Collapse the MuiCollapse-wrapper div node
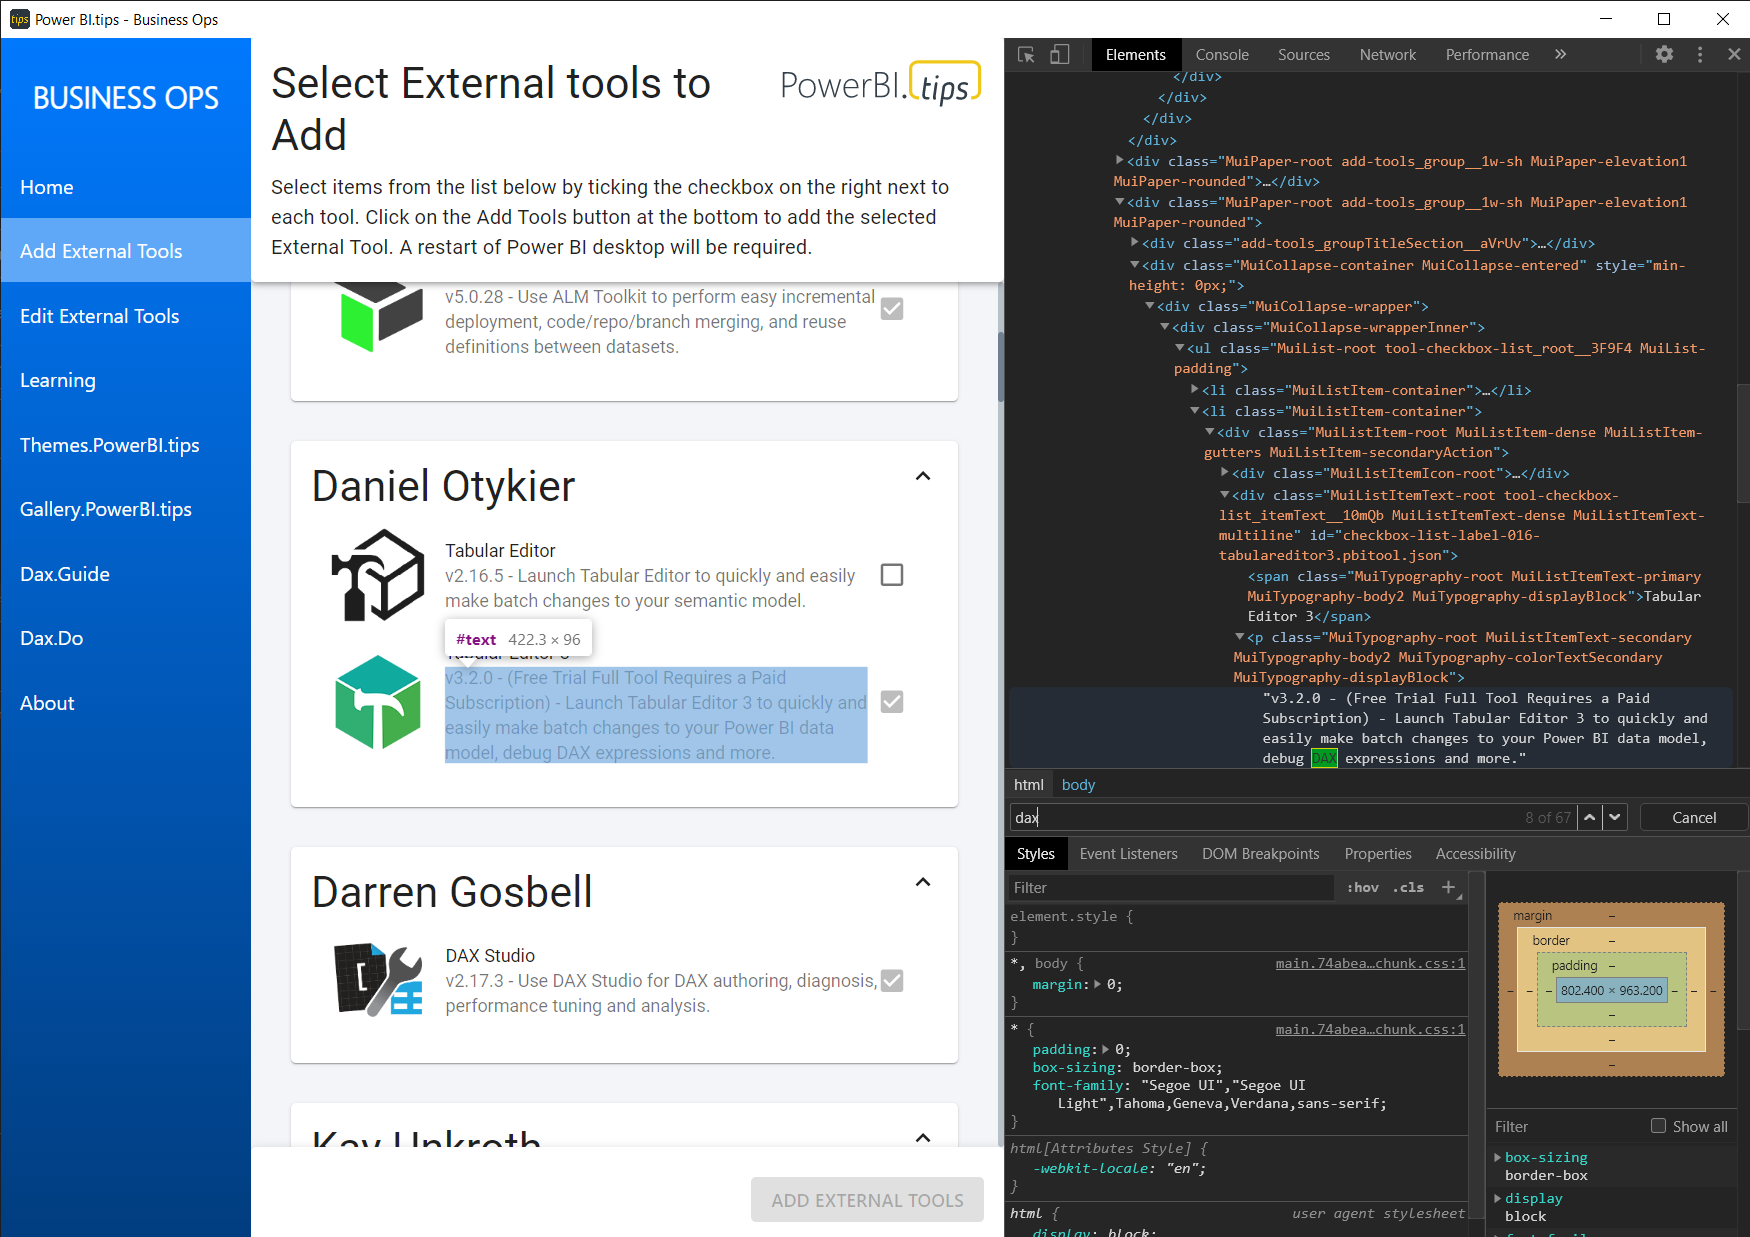Viewport: 1750px width, 1237px height. coord(1150,306)
